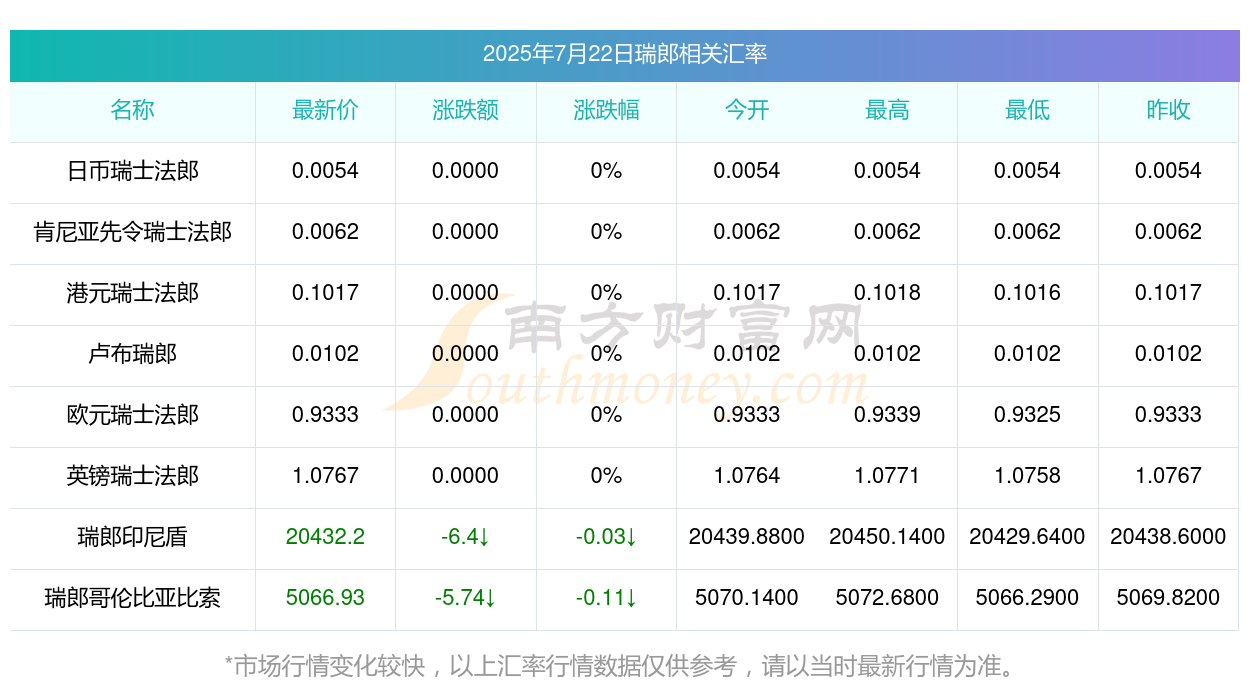Click the 最低 value '1.0758'

(1028, 476)
